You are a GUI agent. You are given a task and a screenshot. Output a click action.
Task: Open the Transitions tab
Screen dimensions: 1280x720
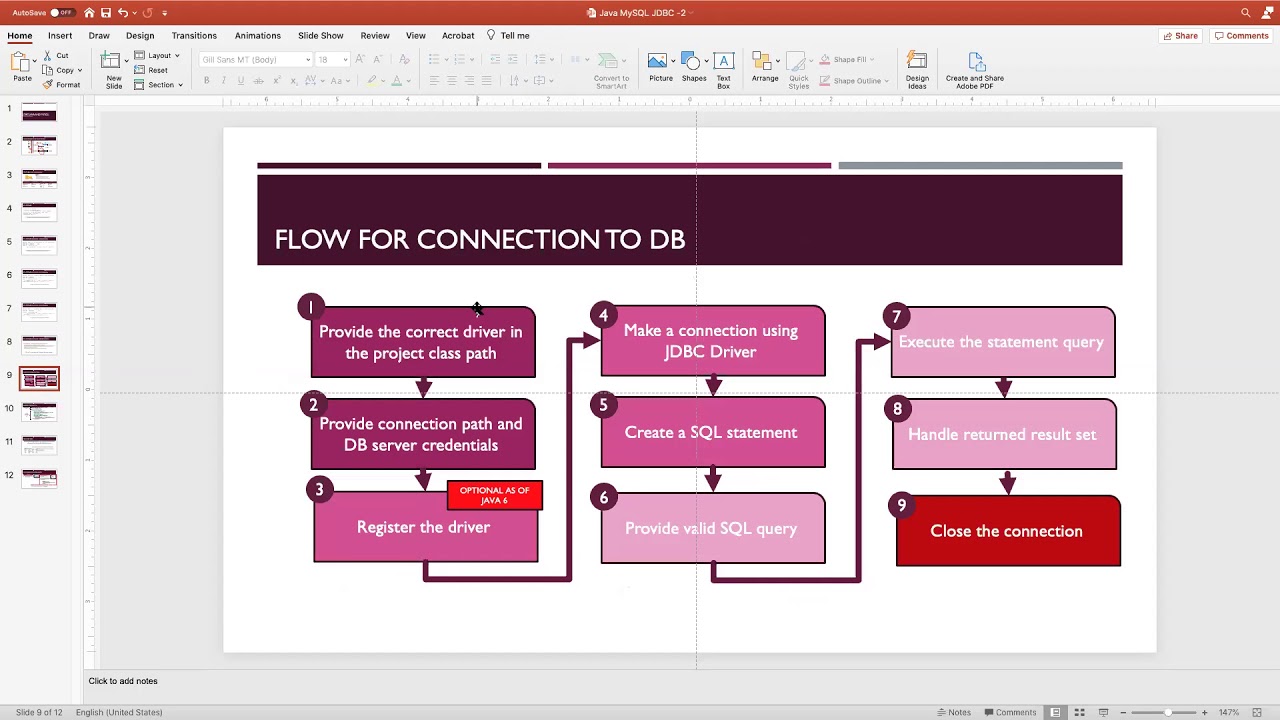pyautogui.click(x=194, y=35)
